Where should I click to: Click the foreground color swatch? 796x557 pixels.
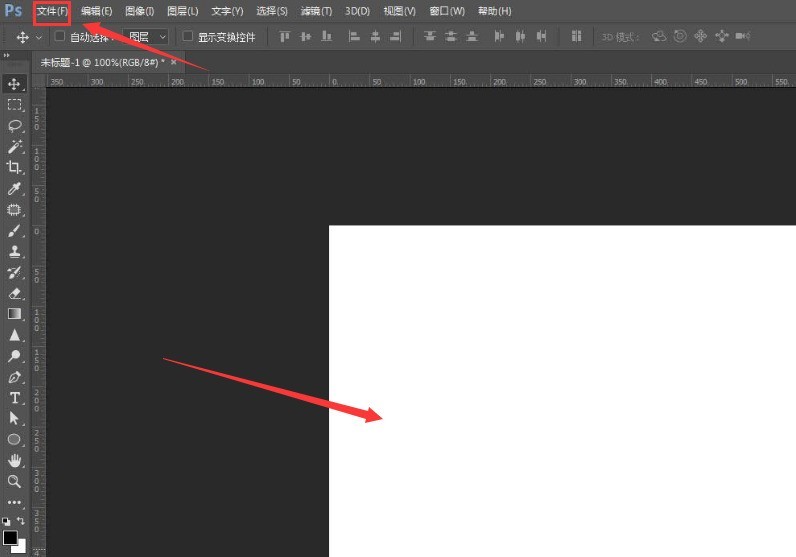tap(11, 537)
